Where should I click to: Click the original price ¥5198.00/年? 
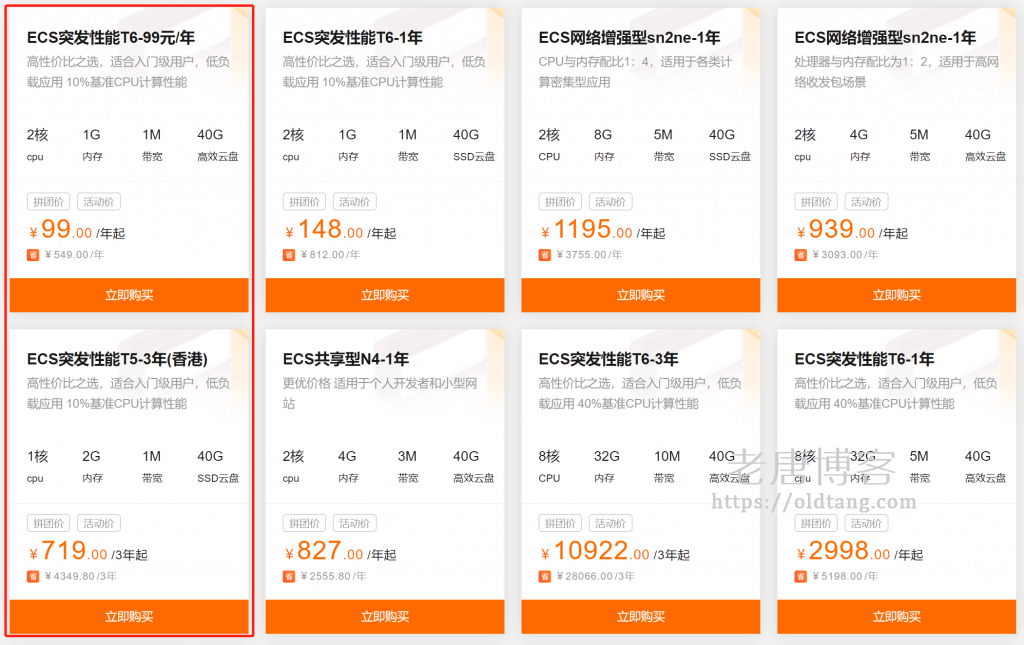pyautogui.click(x=845, y=576)
